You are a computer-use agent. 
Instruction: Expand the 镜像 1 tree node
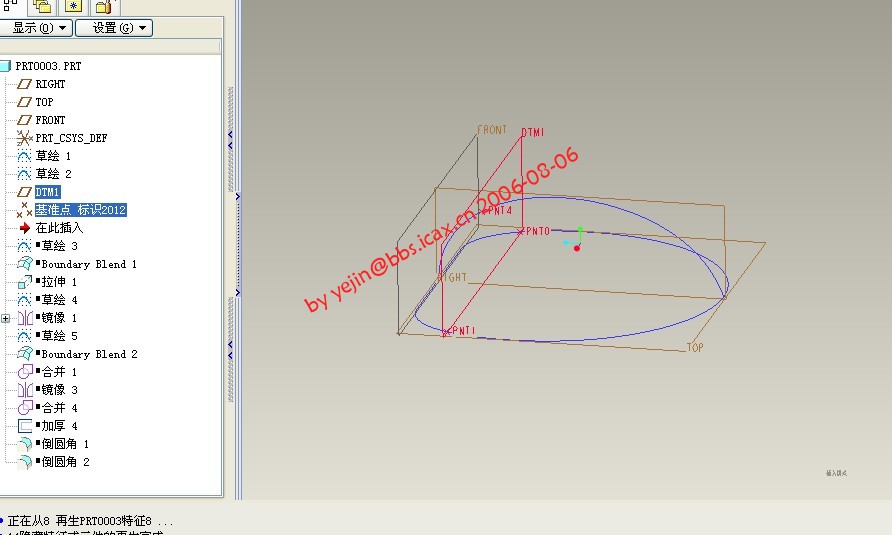5,318
